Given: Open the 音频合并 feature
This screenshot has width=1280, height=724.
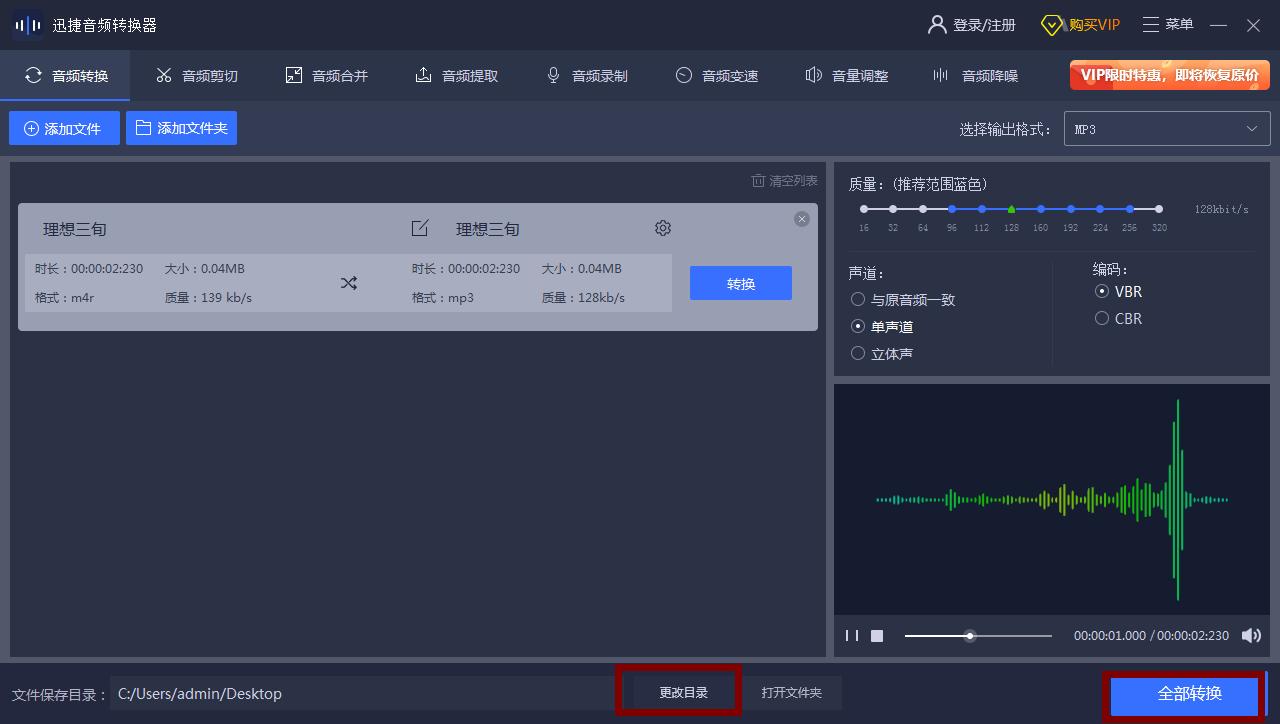Looking at the screenshot, I should (326, 74).
